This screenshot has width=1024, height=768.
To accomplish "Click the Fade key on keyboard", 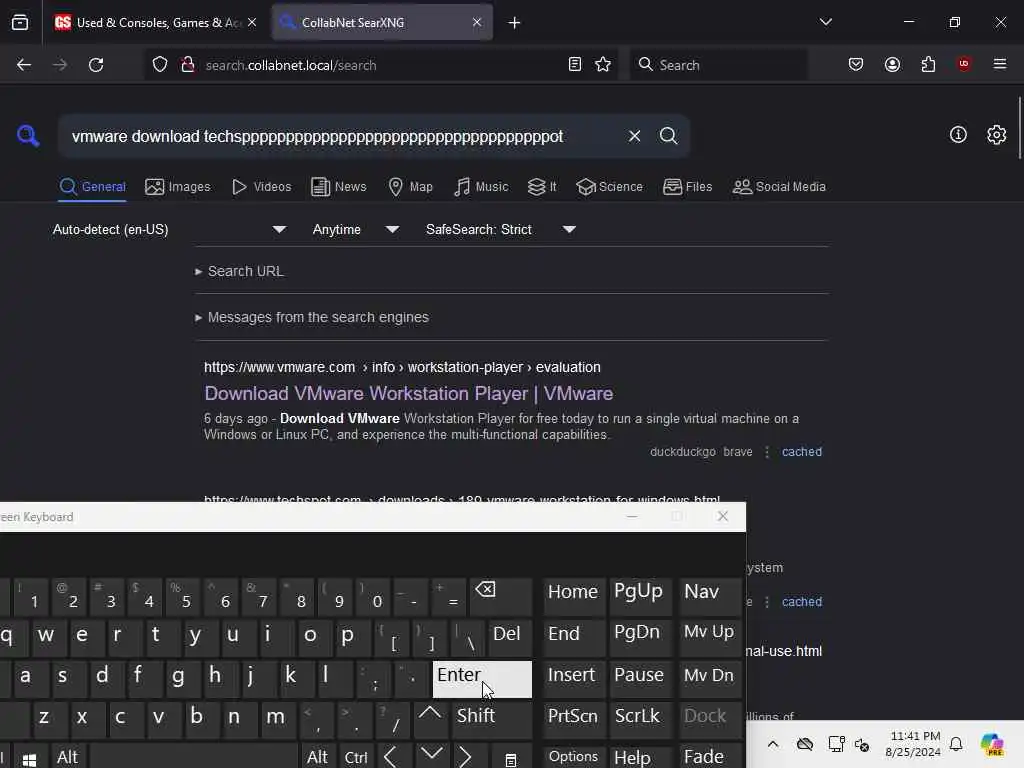I will 709,756.
